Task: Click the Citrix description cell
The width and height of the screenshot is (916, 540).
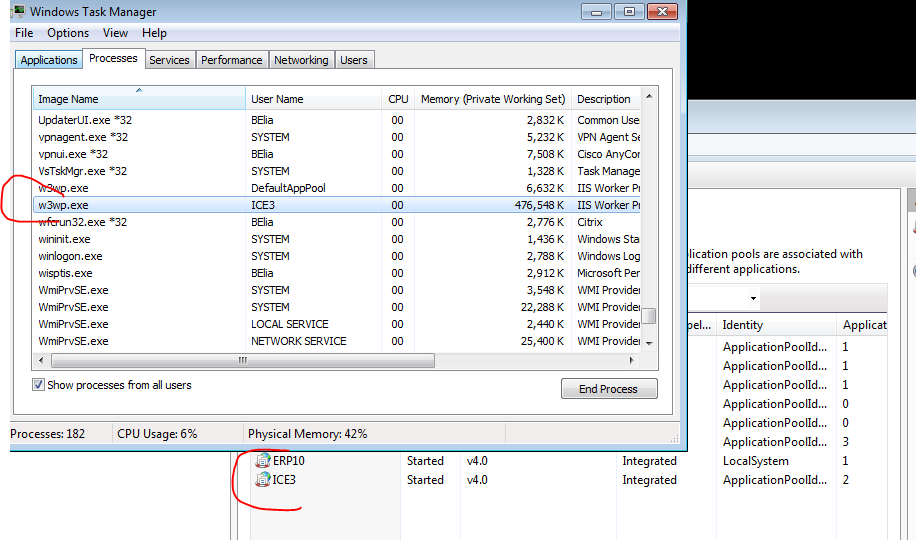Action: (x=589, y=222)
